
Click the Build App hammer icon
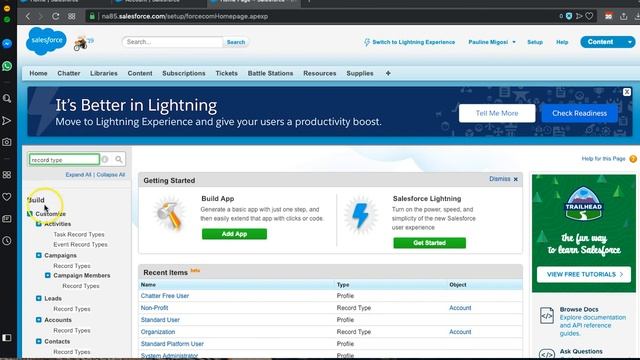[x=169, y=213]
